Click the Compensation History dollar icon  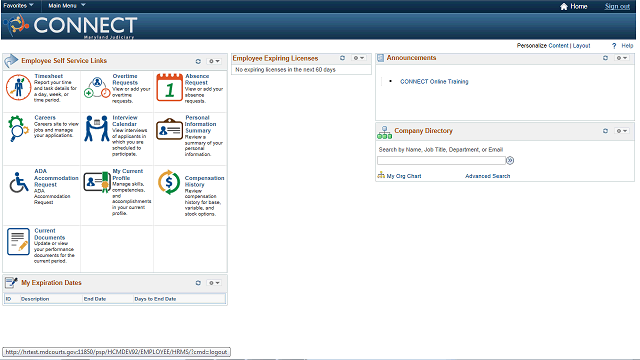point(169,182)
